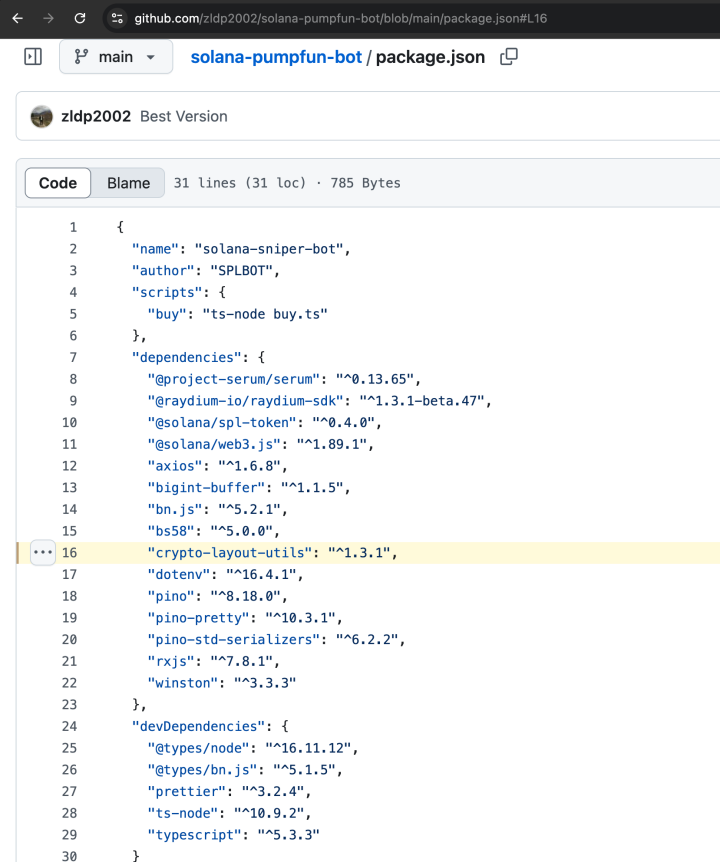The image size is (720, 862).
Task: Switch to Blame view
Action: [128, 183]
